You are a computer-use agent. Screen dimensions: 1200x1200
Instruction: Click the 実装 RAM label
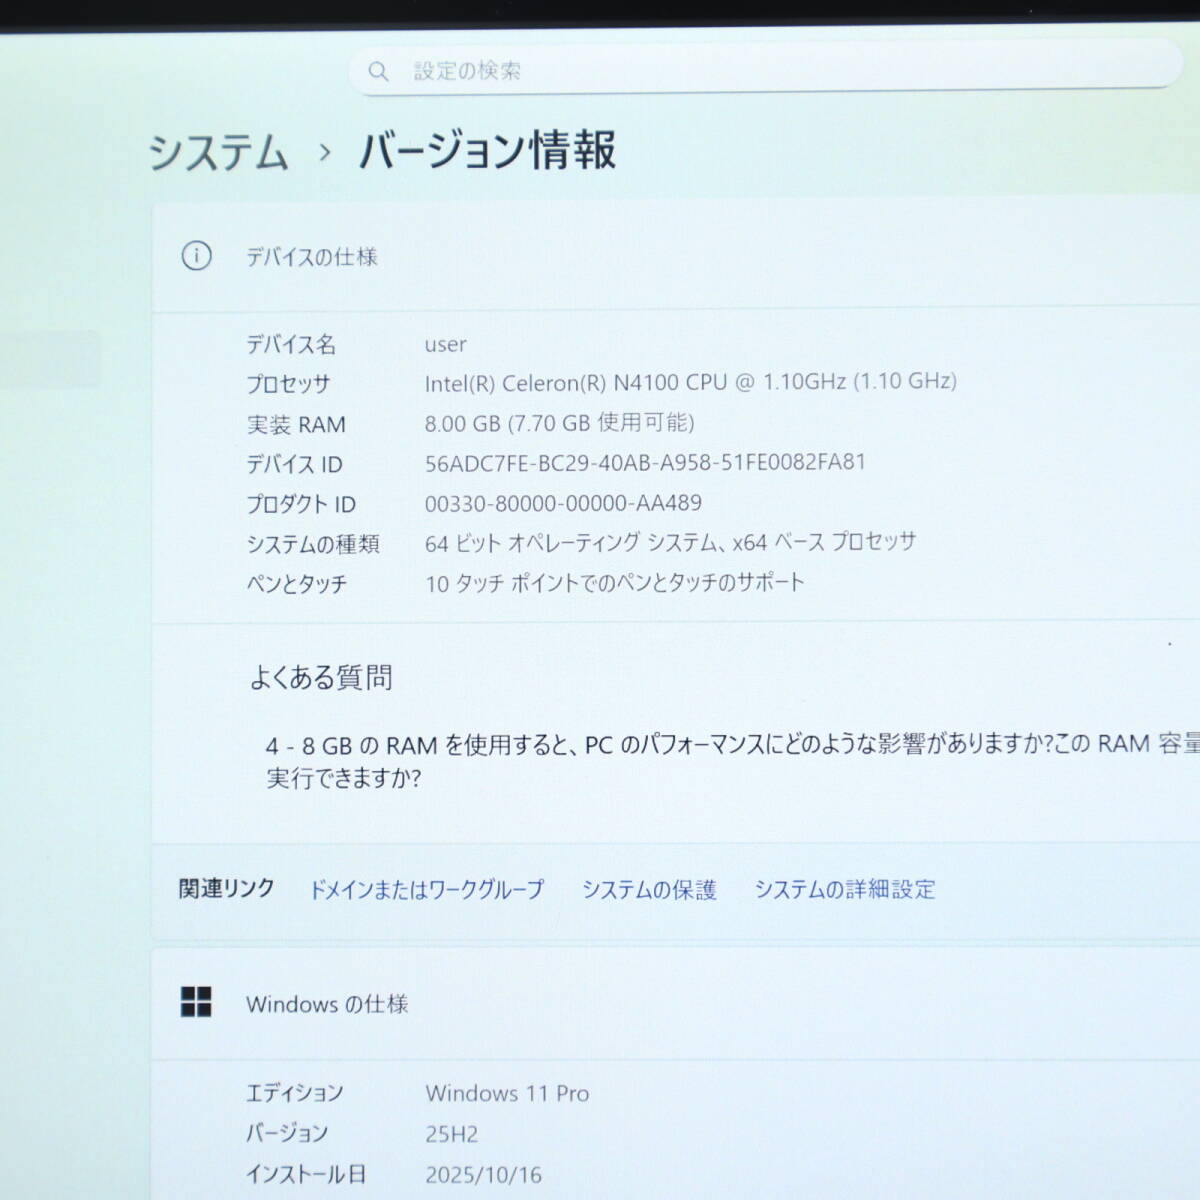tap(296, 425)
